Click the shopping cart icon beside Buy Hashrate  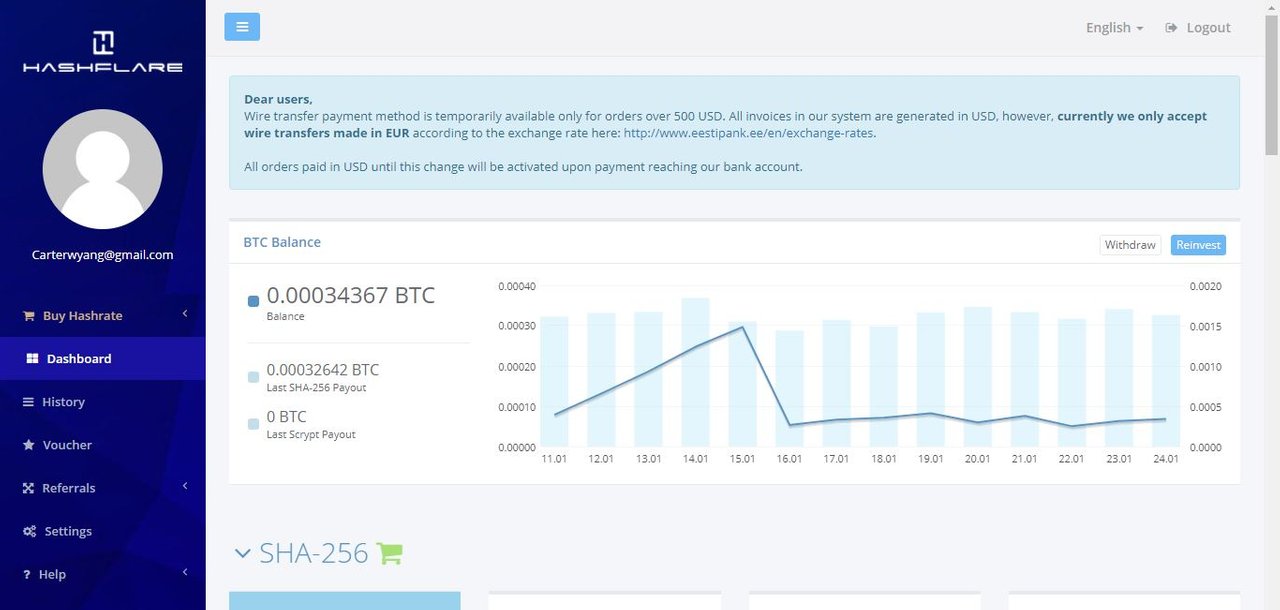point(29,316)
